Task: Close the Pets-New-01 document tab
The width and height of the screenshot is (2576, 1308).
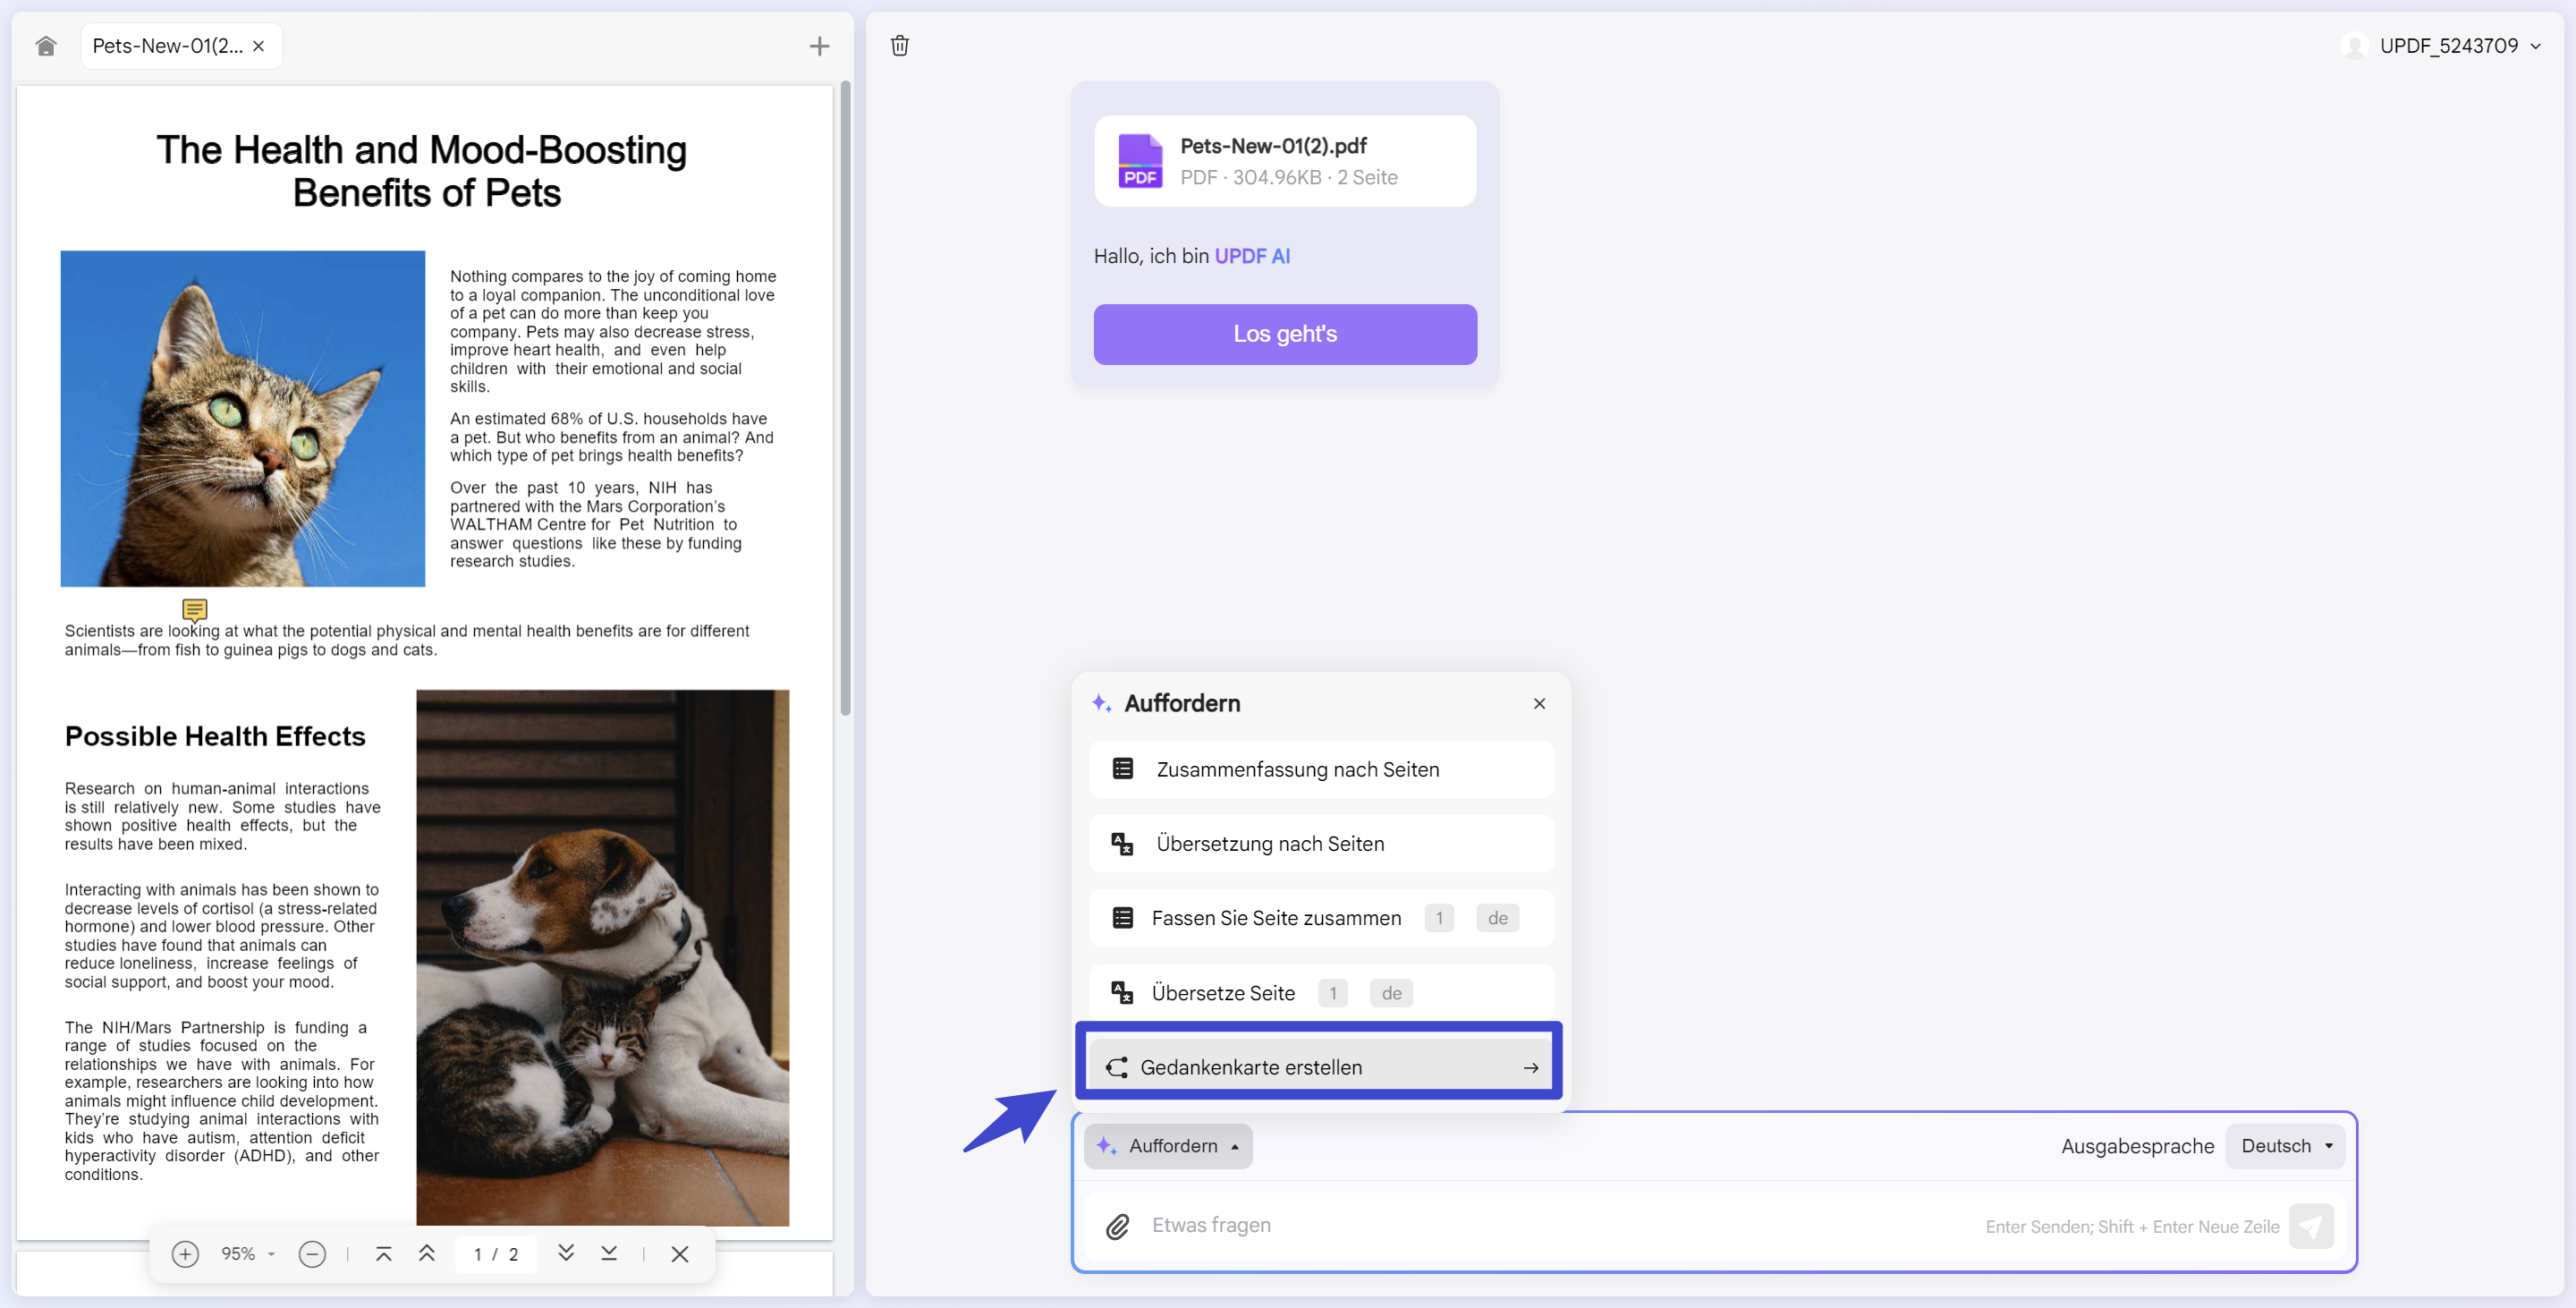Action: tap(259, 46)
